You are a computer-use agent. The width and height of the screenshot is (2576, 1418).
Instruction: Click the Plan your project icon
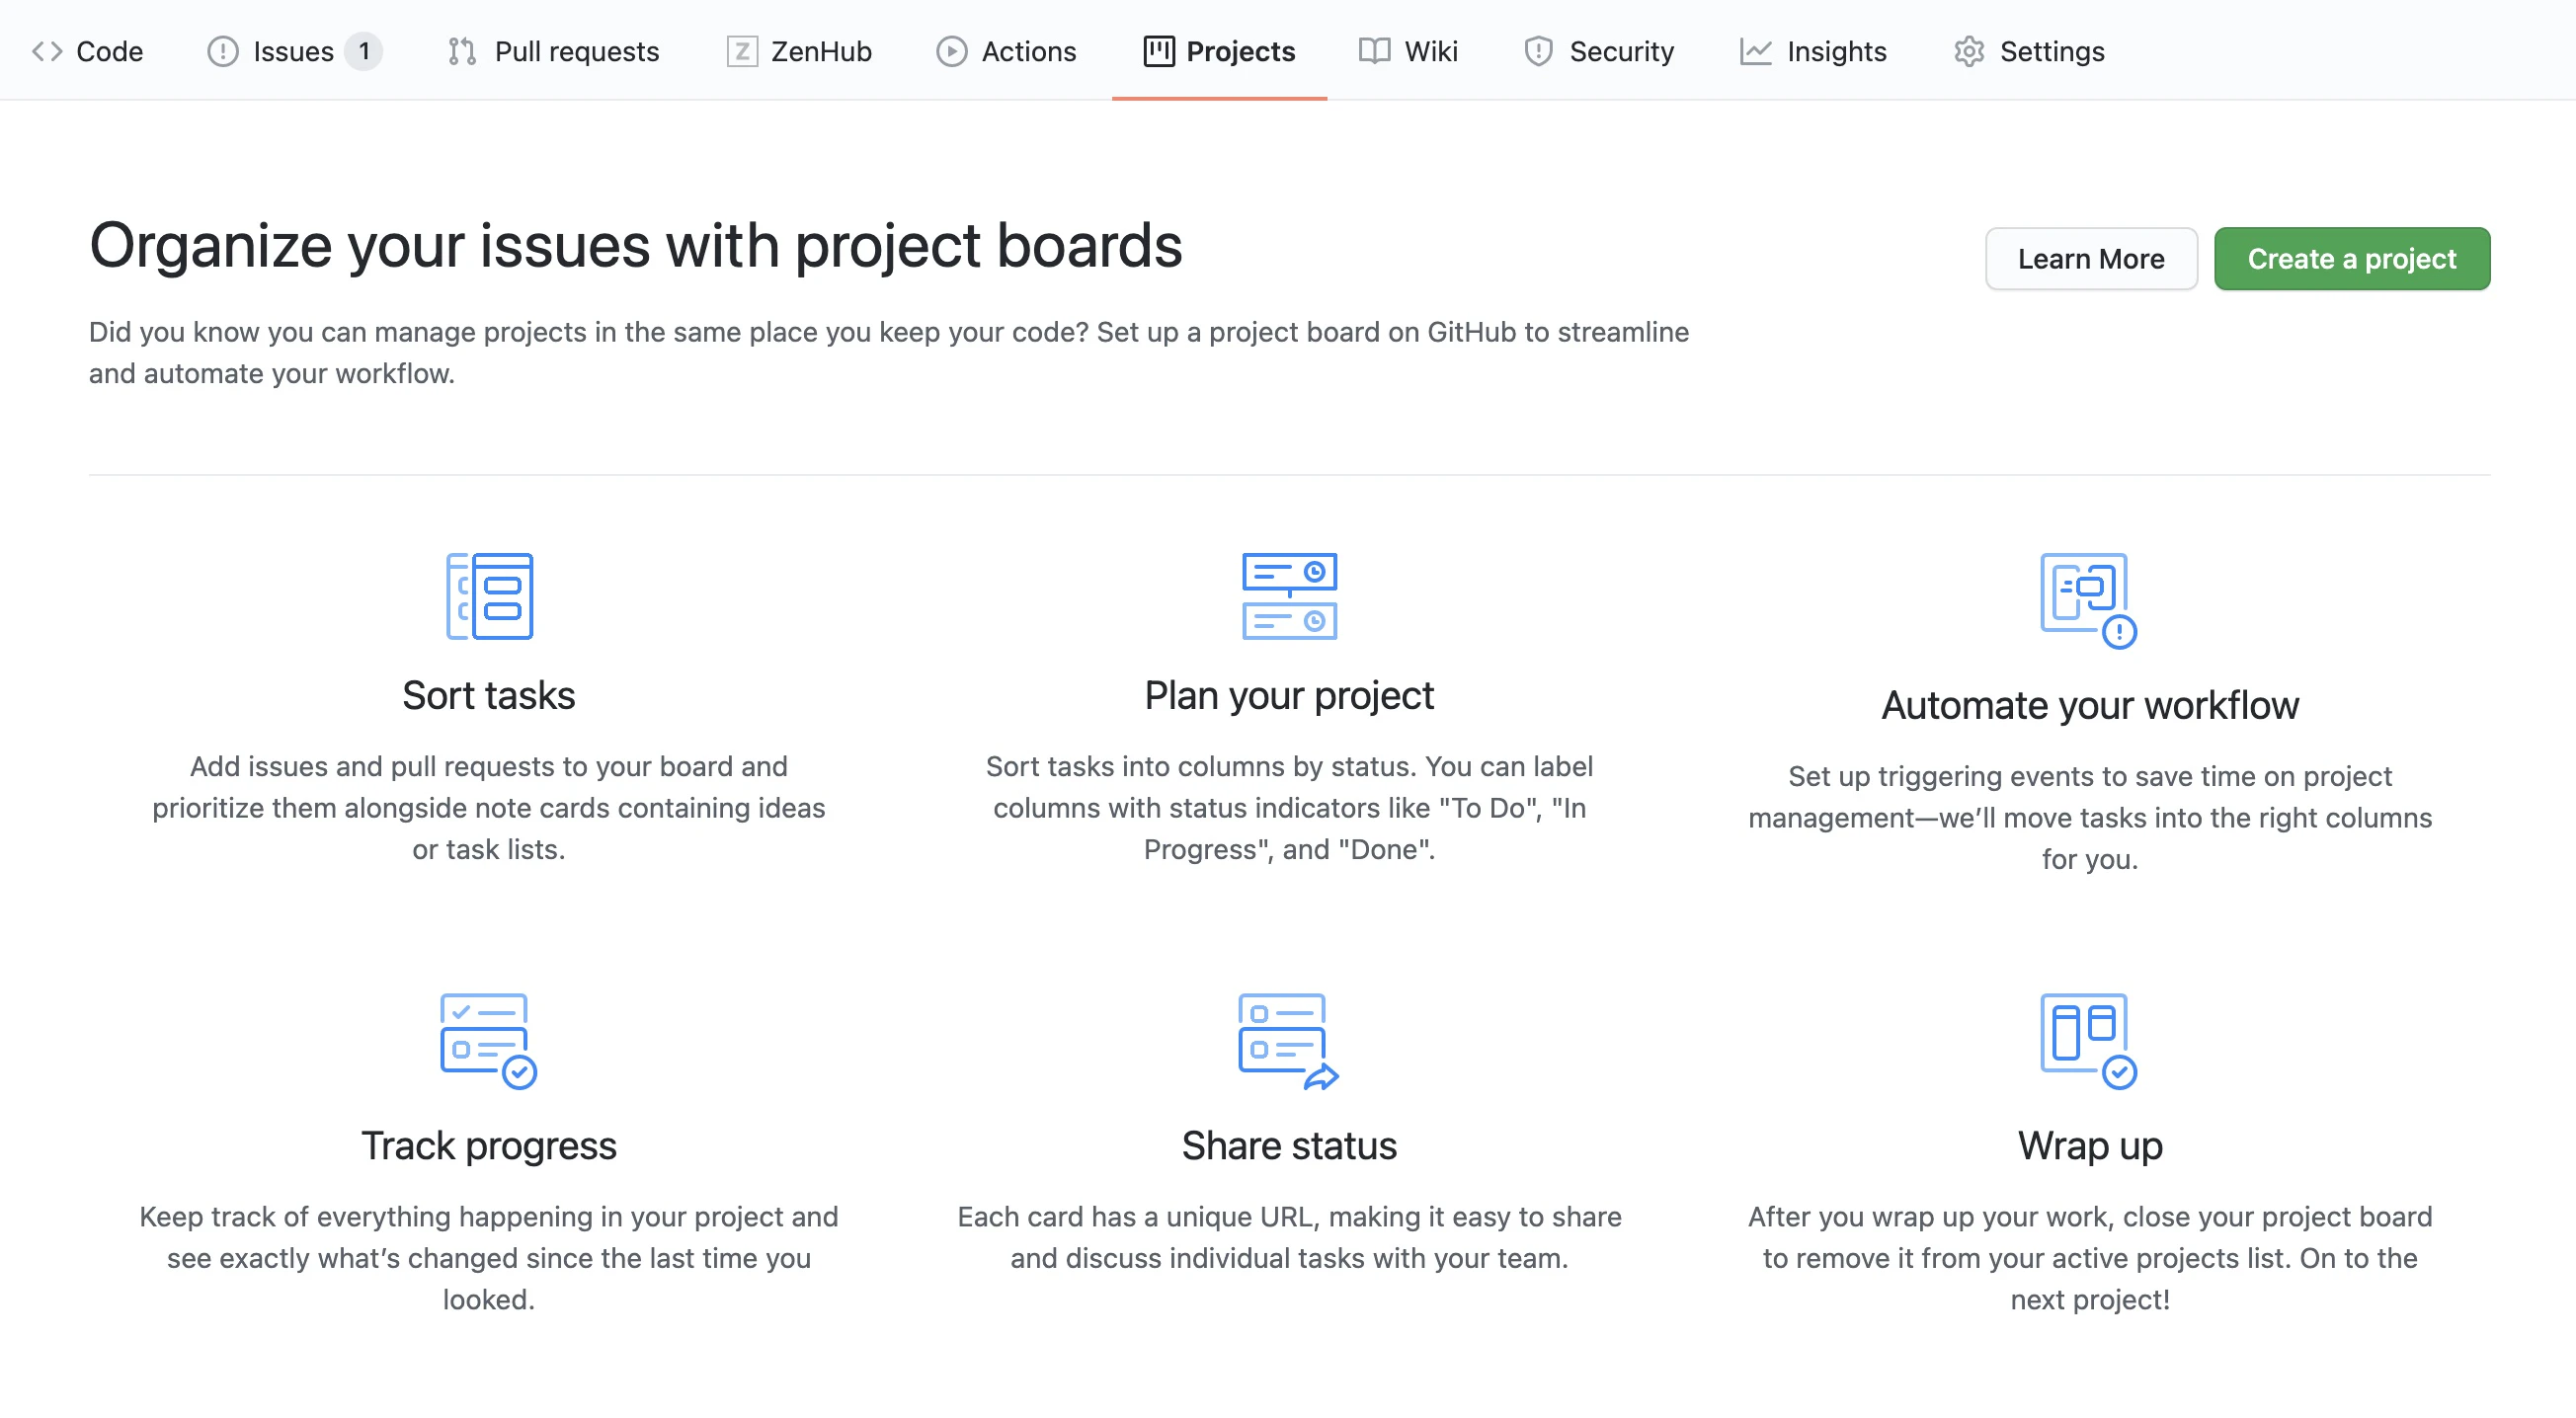point(1289,596)
